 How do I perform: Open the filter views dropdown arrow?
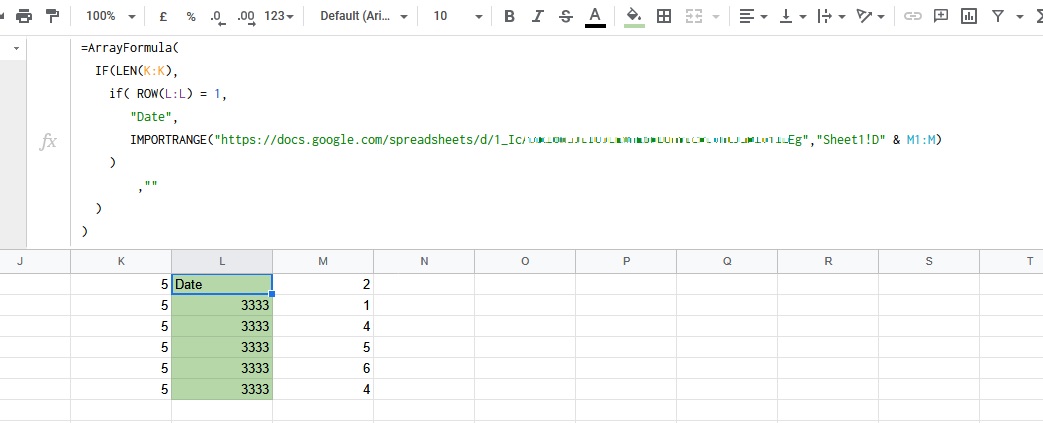click(1020, 17)
